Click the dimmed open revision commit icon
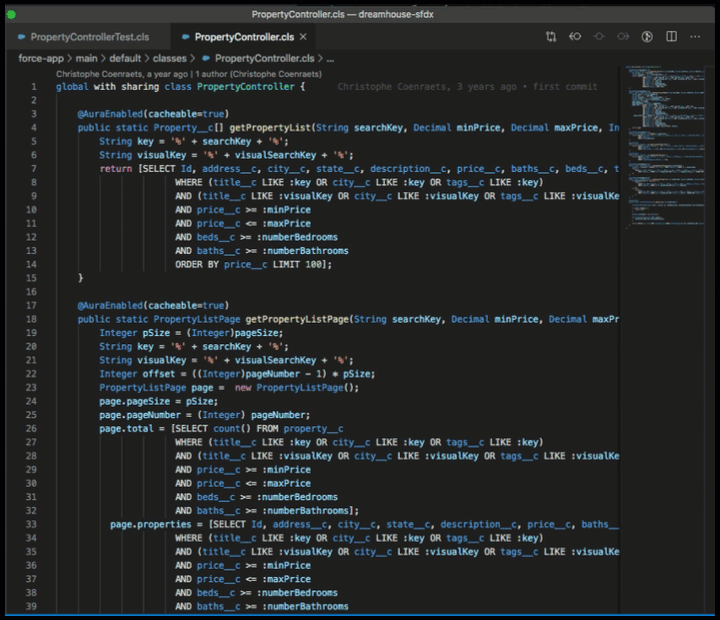Screen dimensions: 720x620 pos(599,36)
